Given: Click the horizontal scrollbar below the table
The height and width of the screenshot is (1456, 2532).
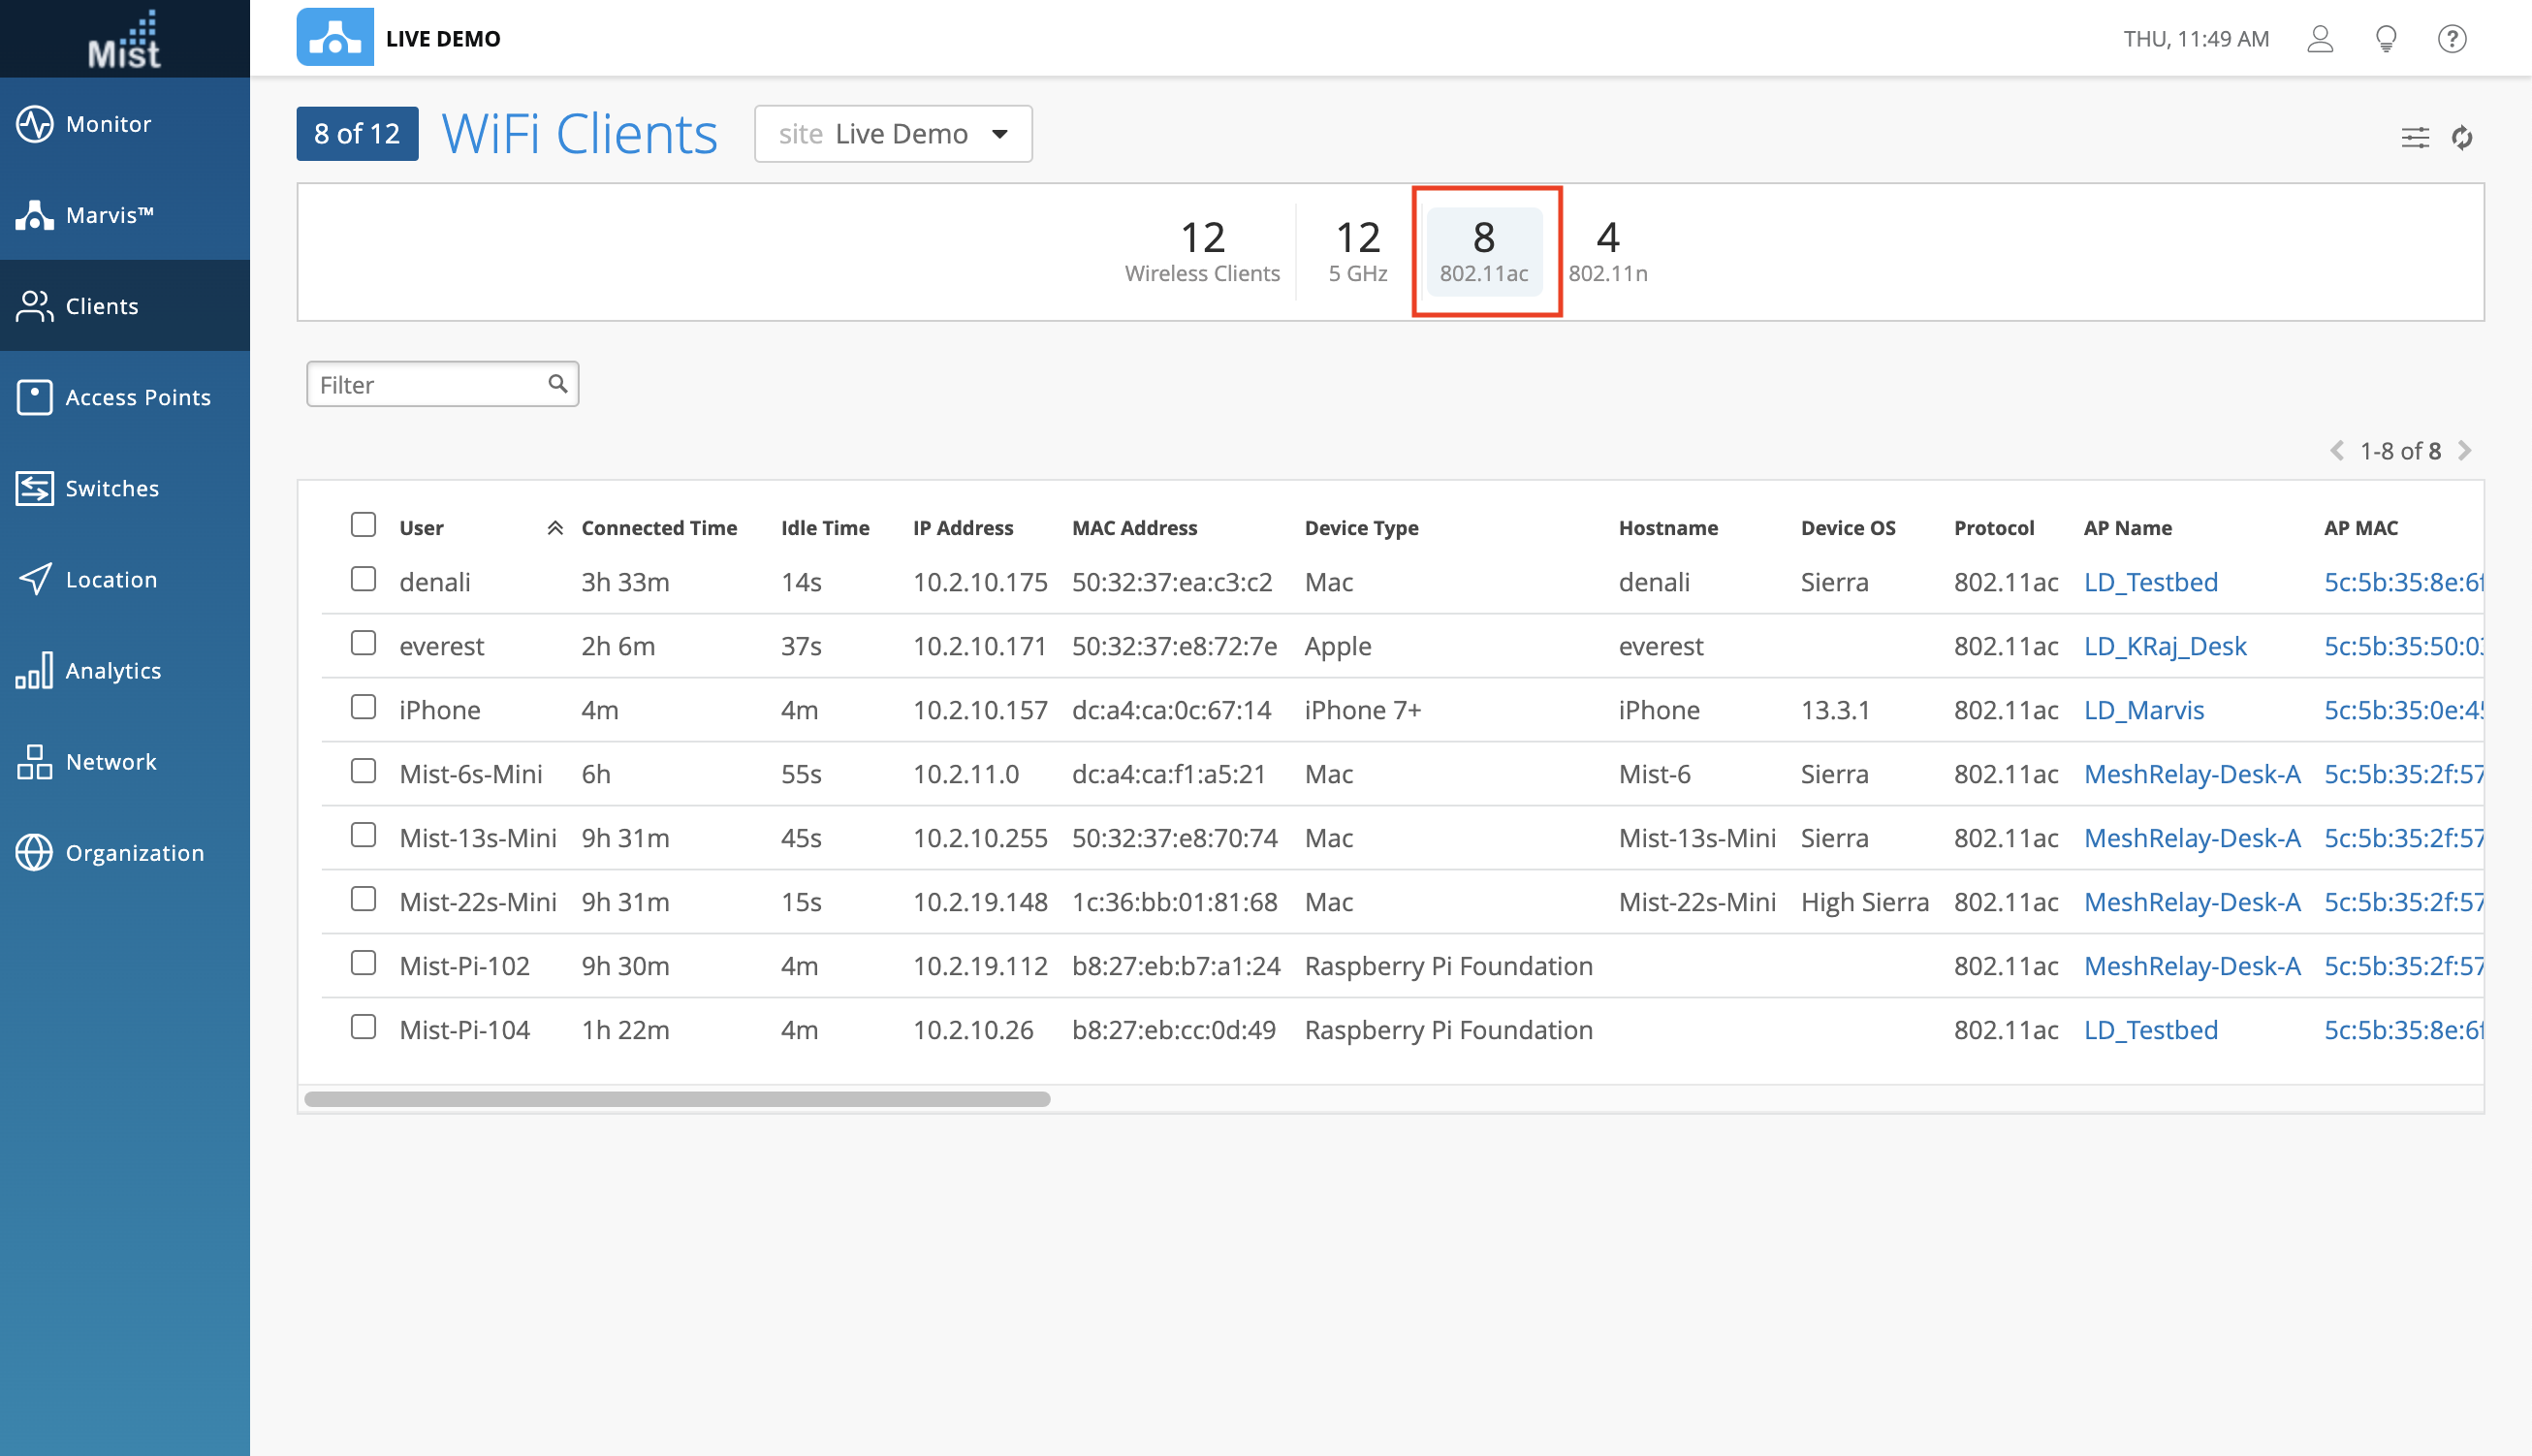Looking at the screenshot, I should coord(677,1099).
